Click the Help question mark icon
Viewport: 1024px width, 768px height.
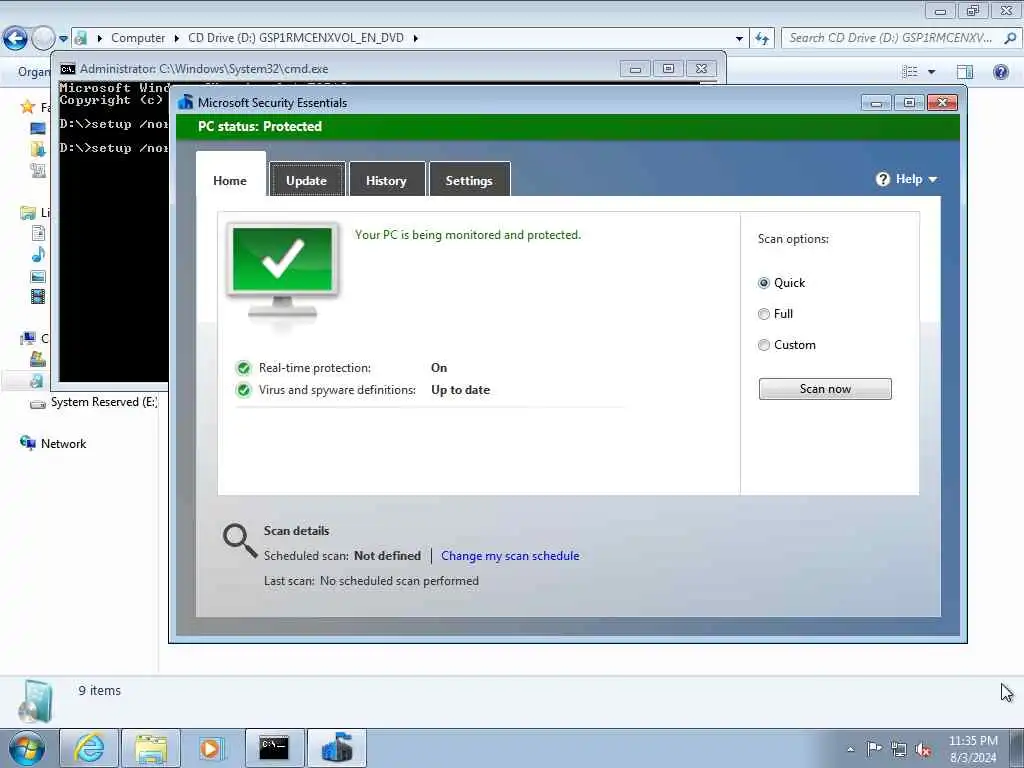[883, 179]
